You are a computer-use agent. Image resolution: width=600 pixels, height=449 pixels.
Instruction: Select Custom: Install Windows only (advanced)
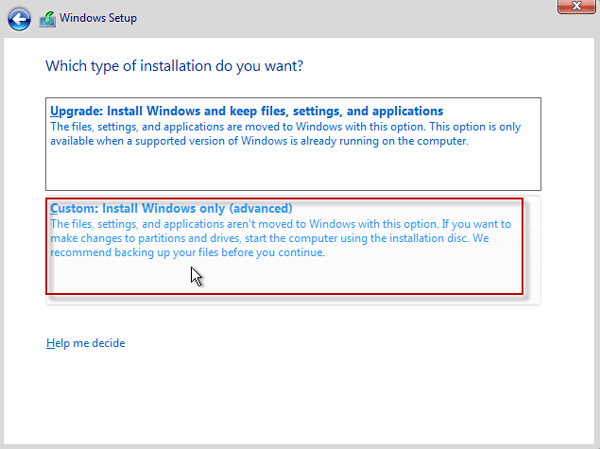[x=293, y=250]
